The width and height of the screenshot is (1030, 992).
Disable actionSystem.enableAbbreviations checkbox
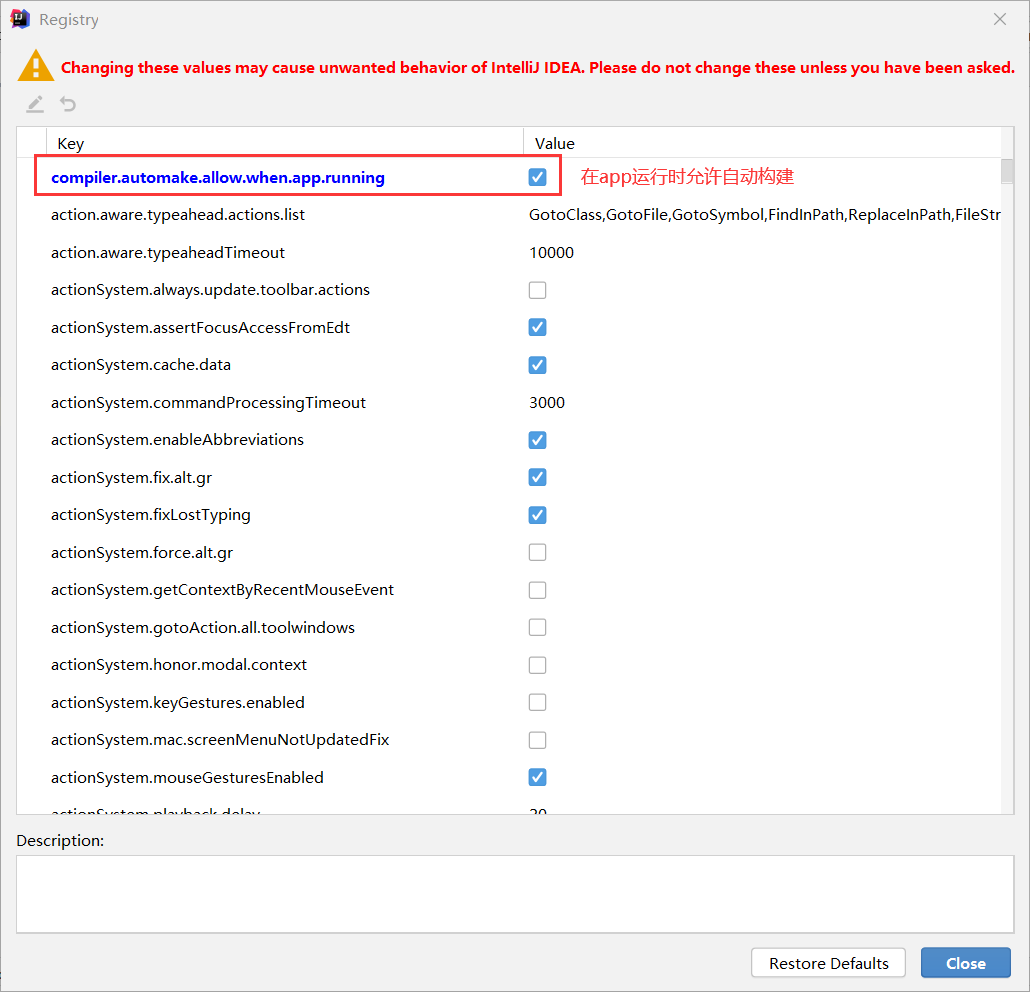[537, 440]
